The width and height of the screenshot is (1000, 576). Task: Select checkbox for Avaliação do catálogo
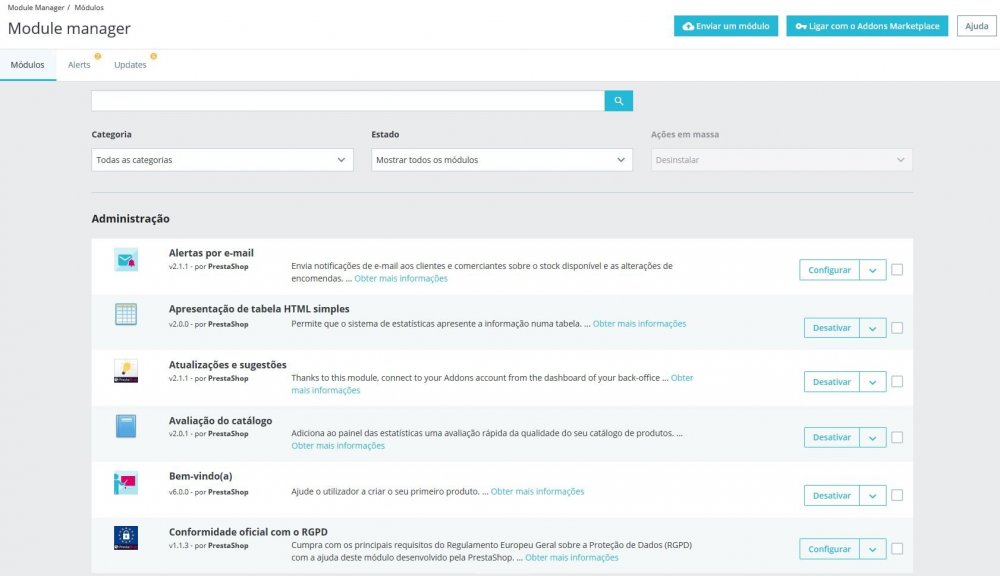[897, 438]
